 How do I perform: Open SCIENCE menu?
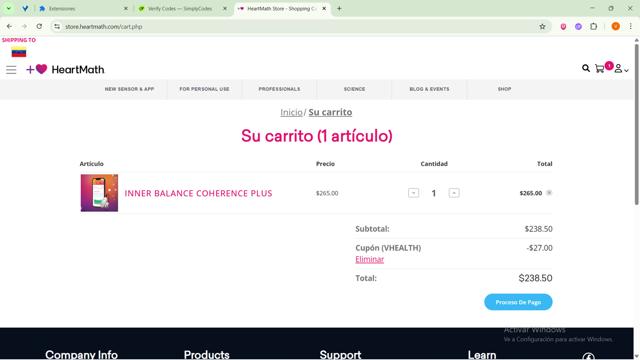click(354, 89)
